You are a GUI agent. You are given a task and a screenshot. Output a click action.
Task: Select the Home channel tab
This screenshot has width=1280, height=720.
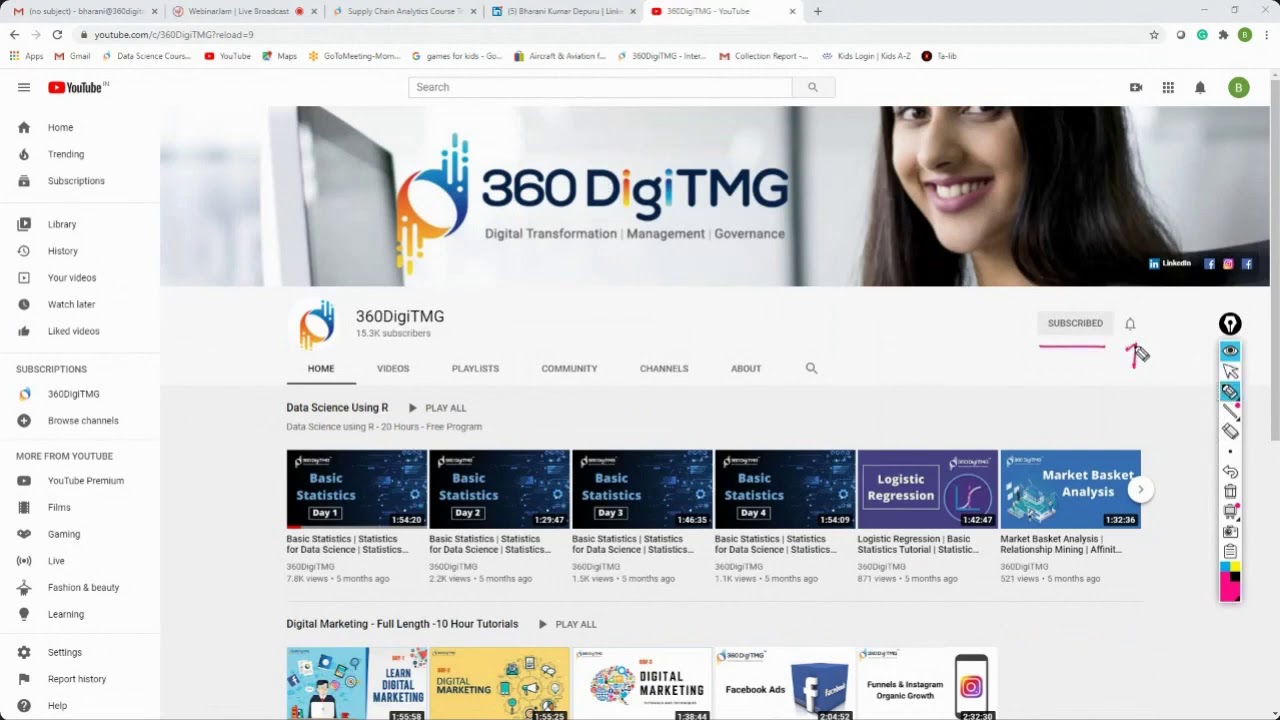[321, 368]
